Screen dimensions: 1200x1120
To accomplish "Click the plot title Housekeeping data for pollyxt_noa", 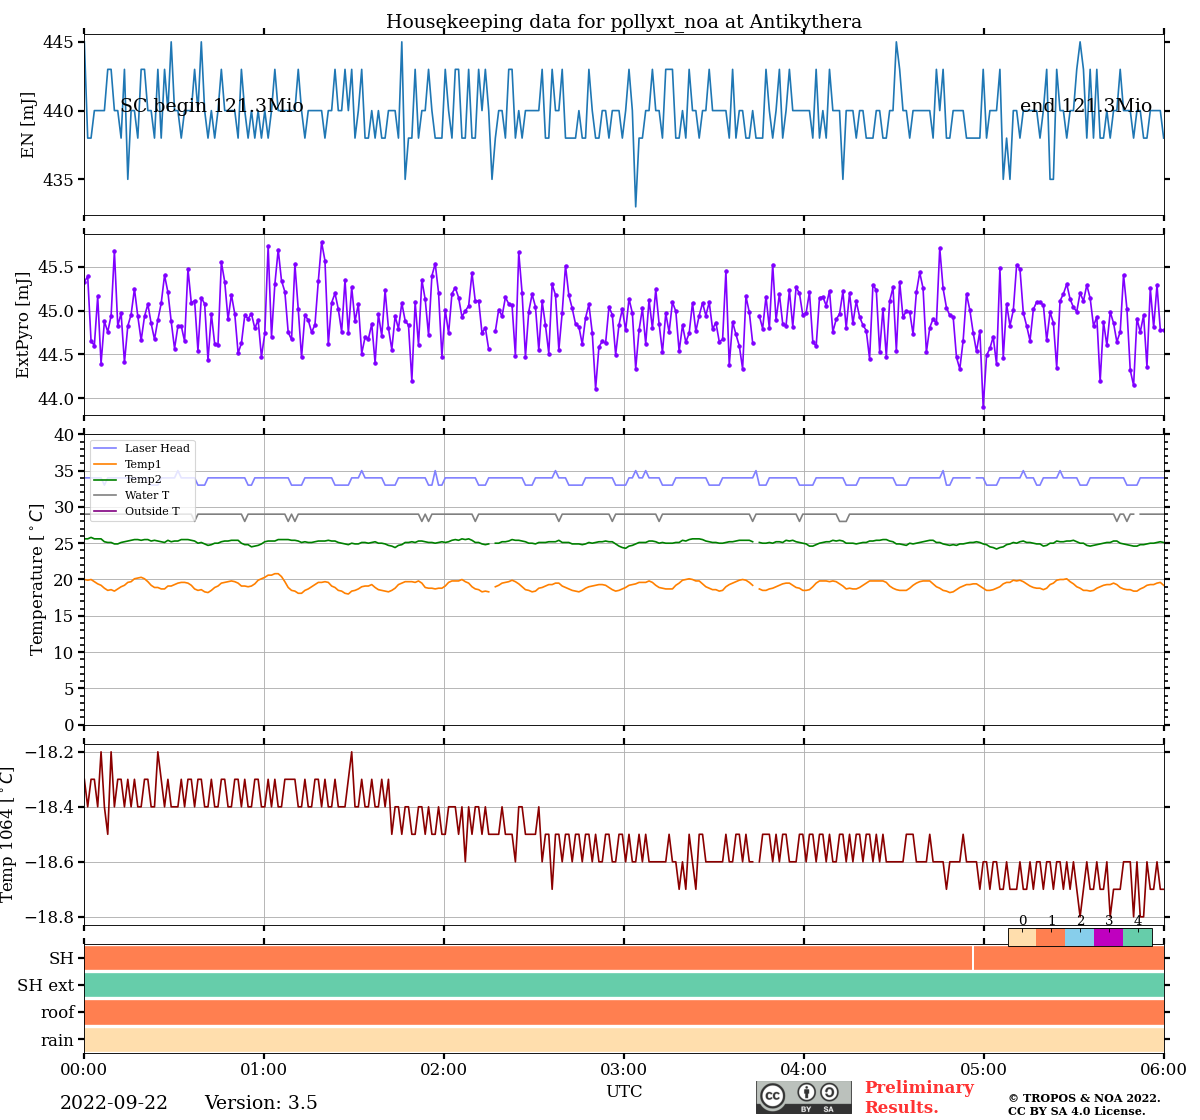I will point(624,22).
